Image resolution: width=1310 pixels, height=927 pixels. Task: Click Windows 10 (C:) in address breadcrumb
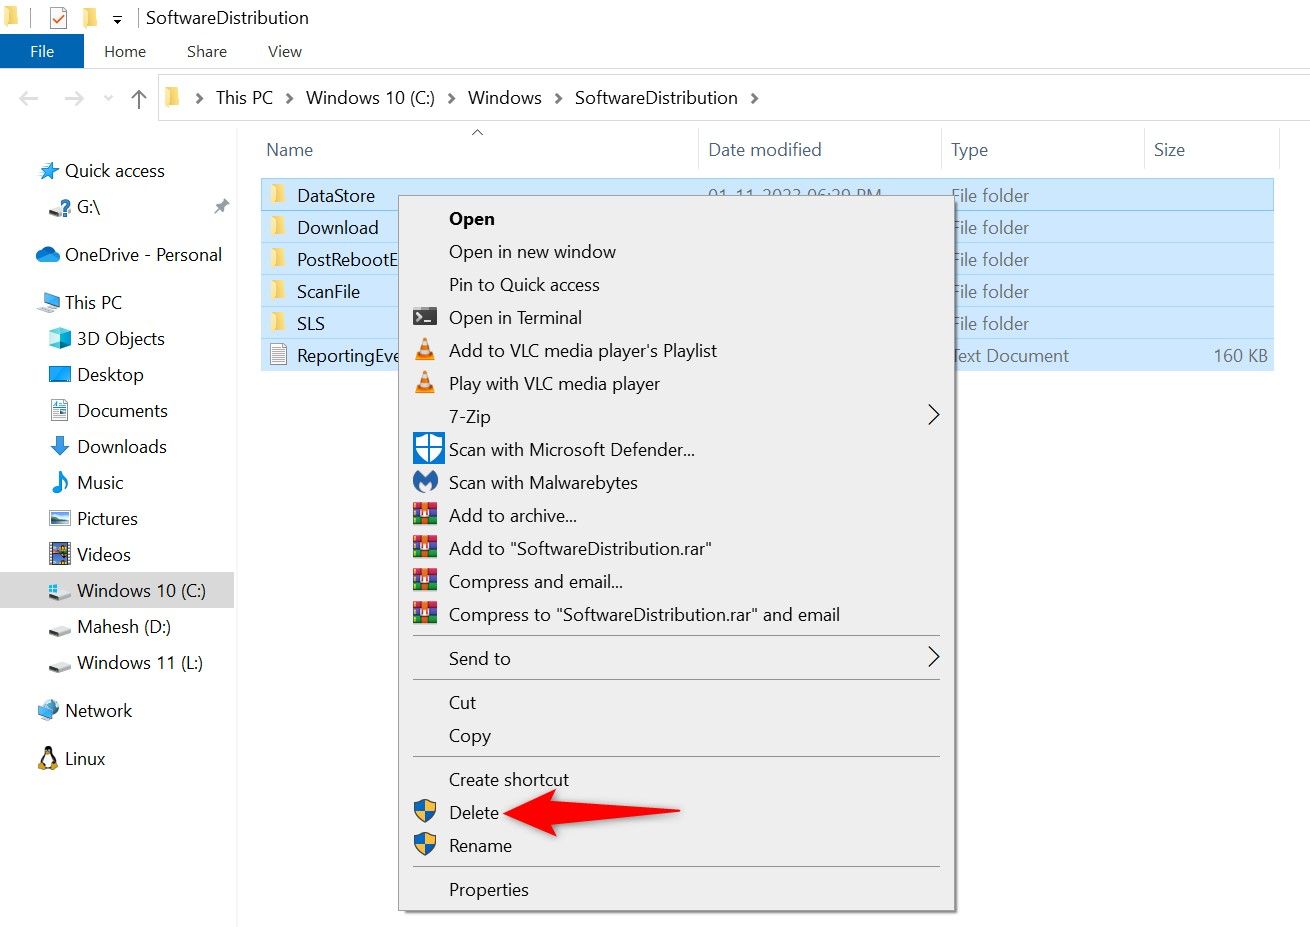tap(370, 98)
